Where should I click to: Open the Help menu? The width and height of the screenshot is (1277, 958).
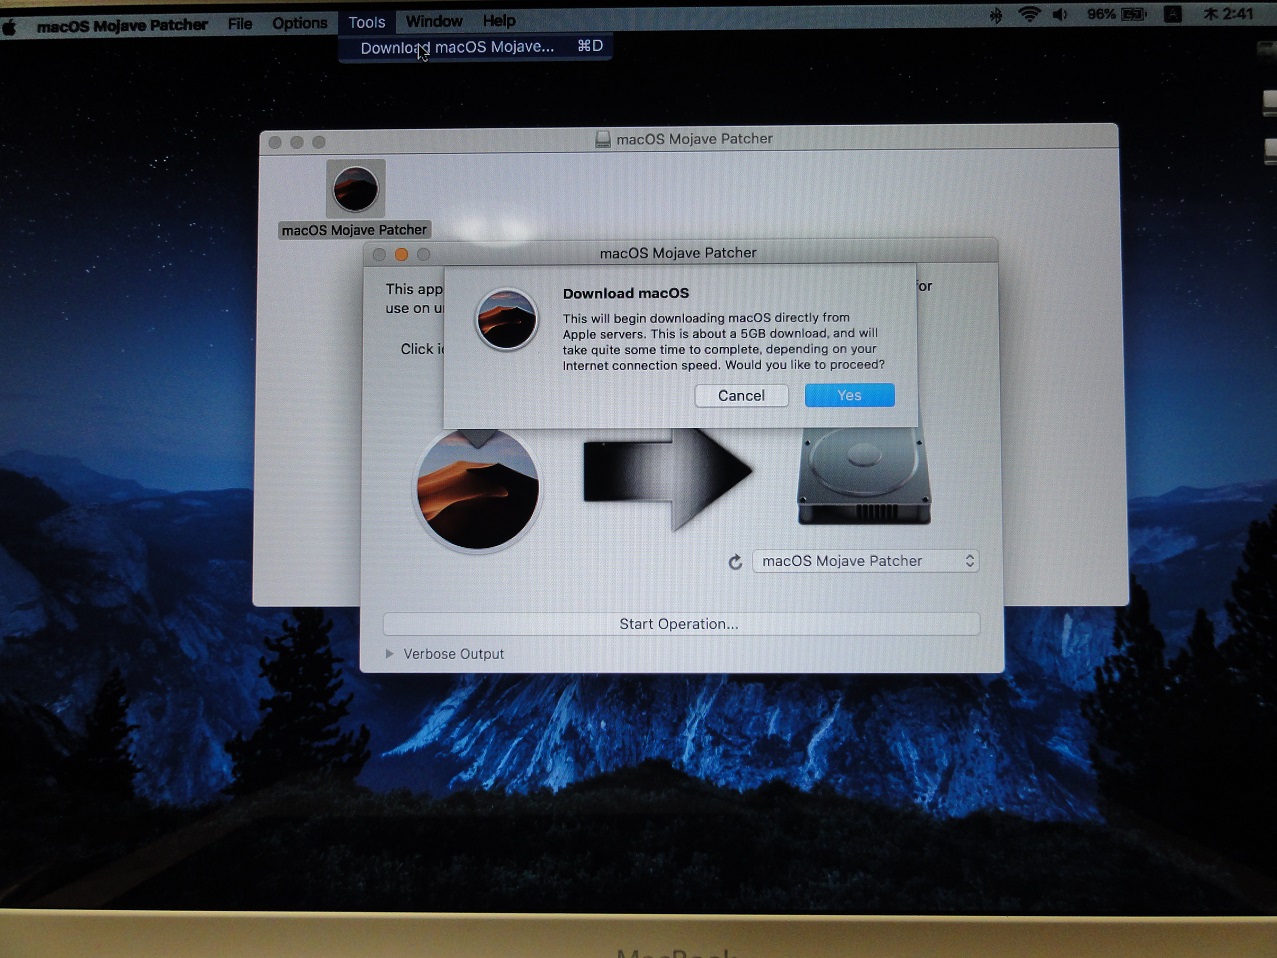499,20
